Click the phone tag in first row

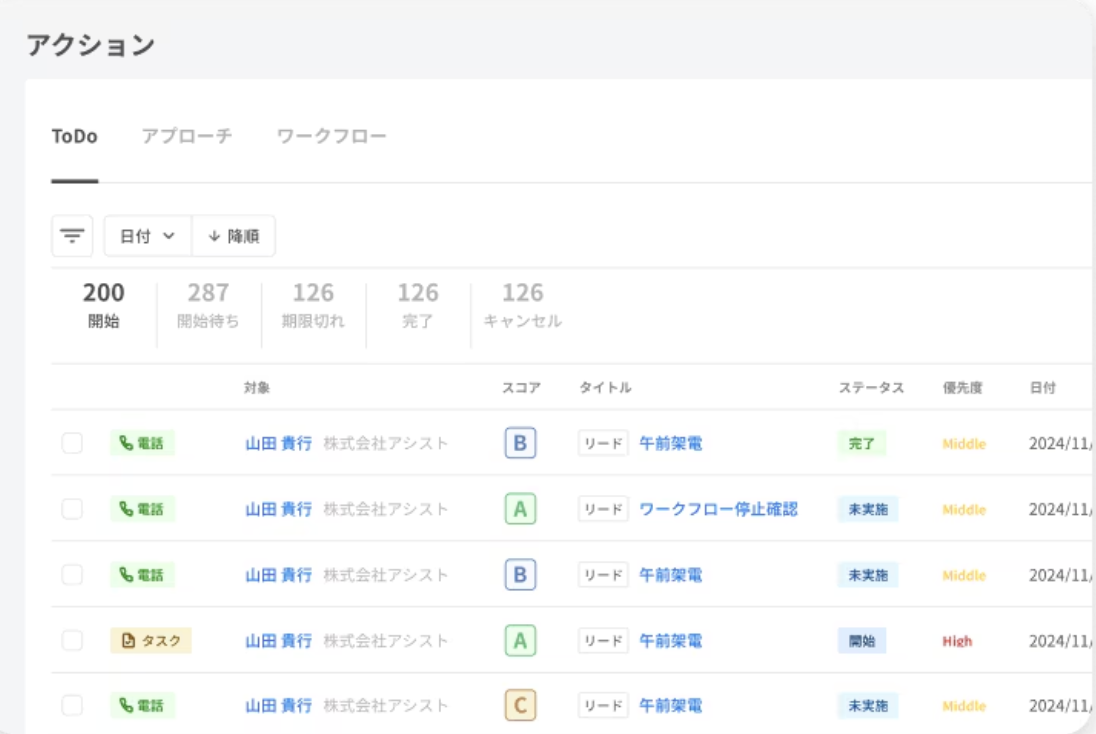click(142, 444)
